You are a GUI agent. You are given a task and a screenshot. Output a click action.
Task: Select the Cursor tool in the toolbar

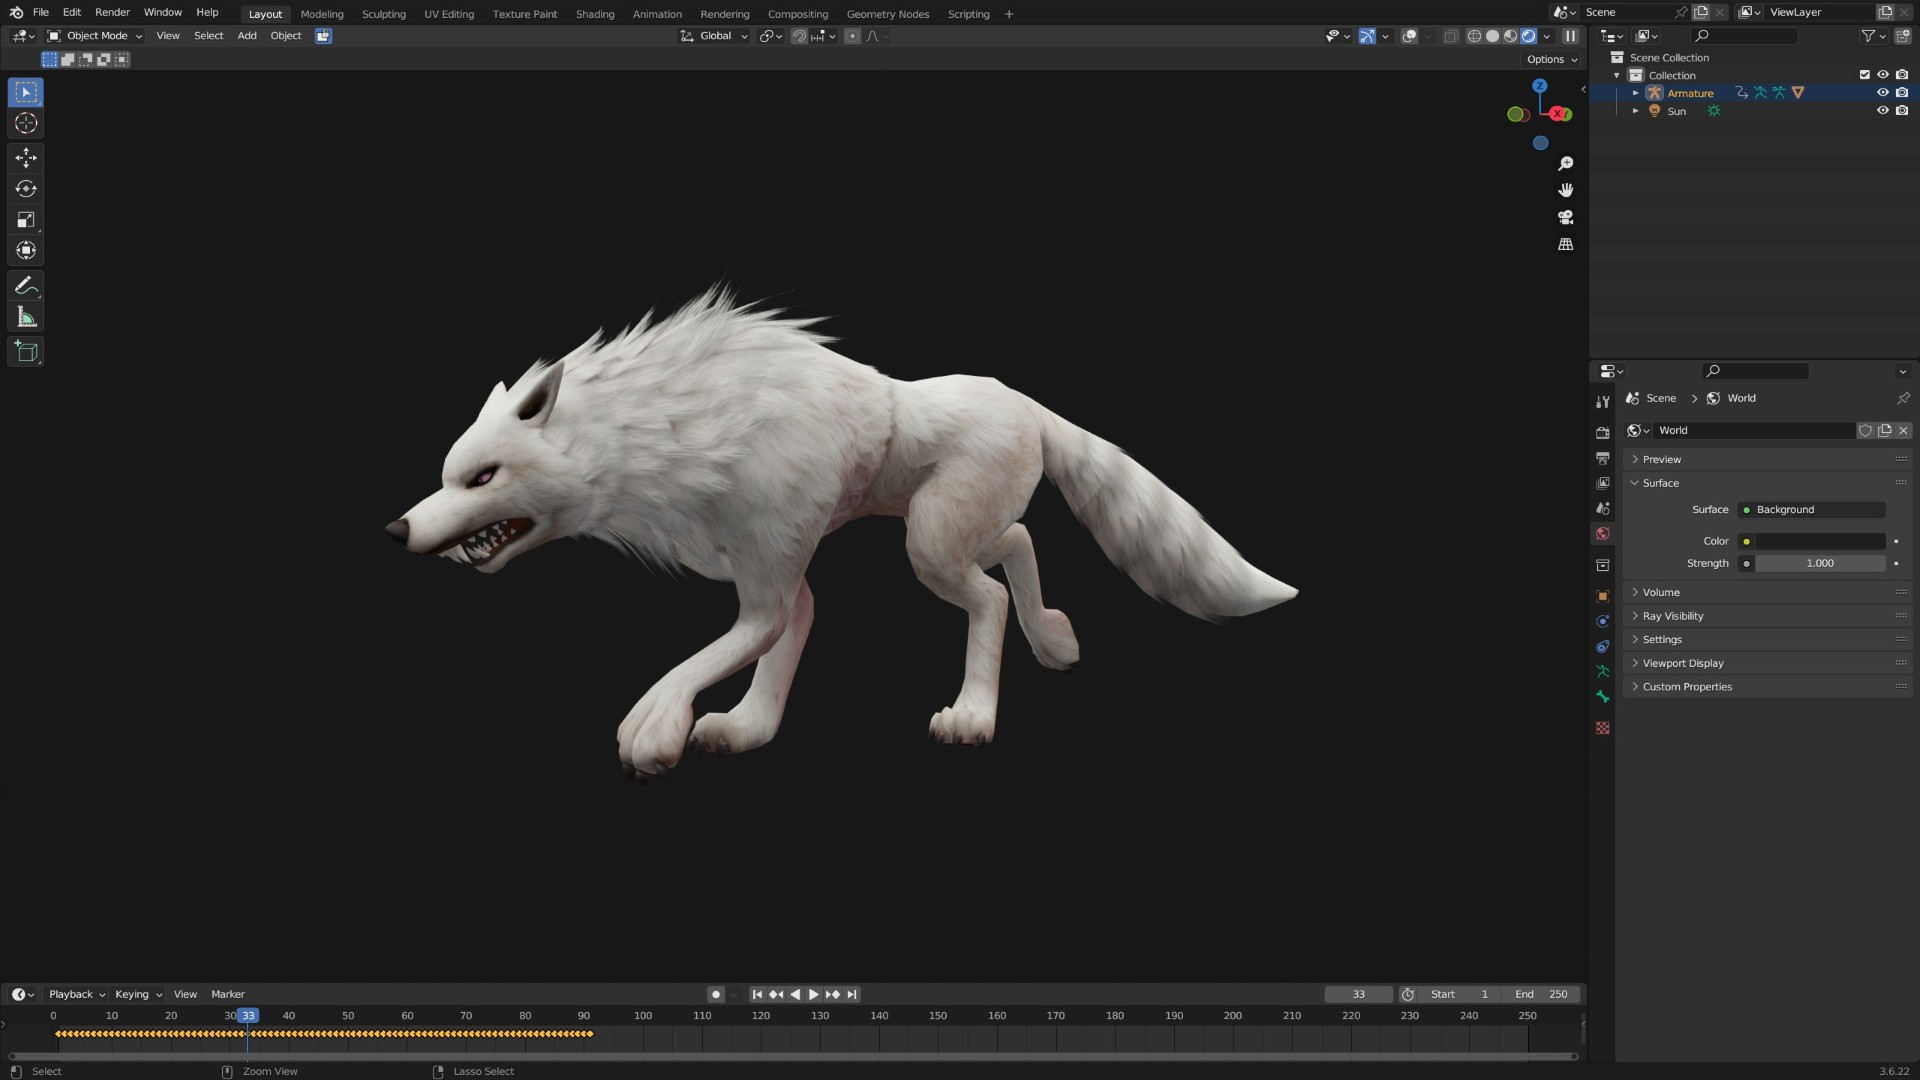(x=26, y=123)
